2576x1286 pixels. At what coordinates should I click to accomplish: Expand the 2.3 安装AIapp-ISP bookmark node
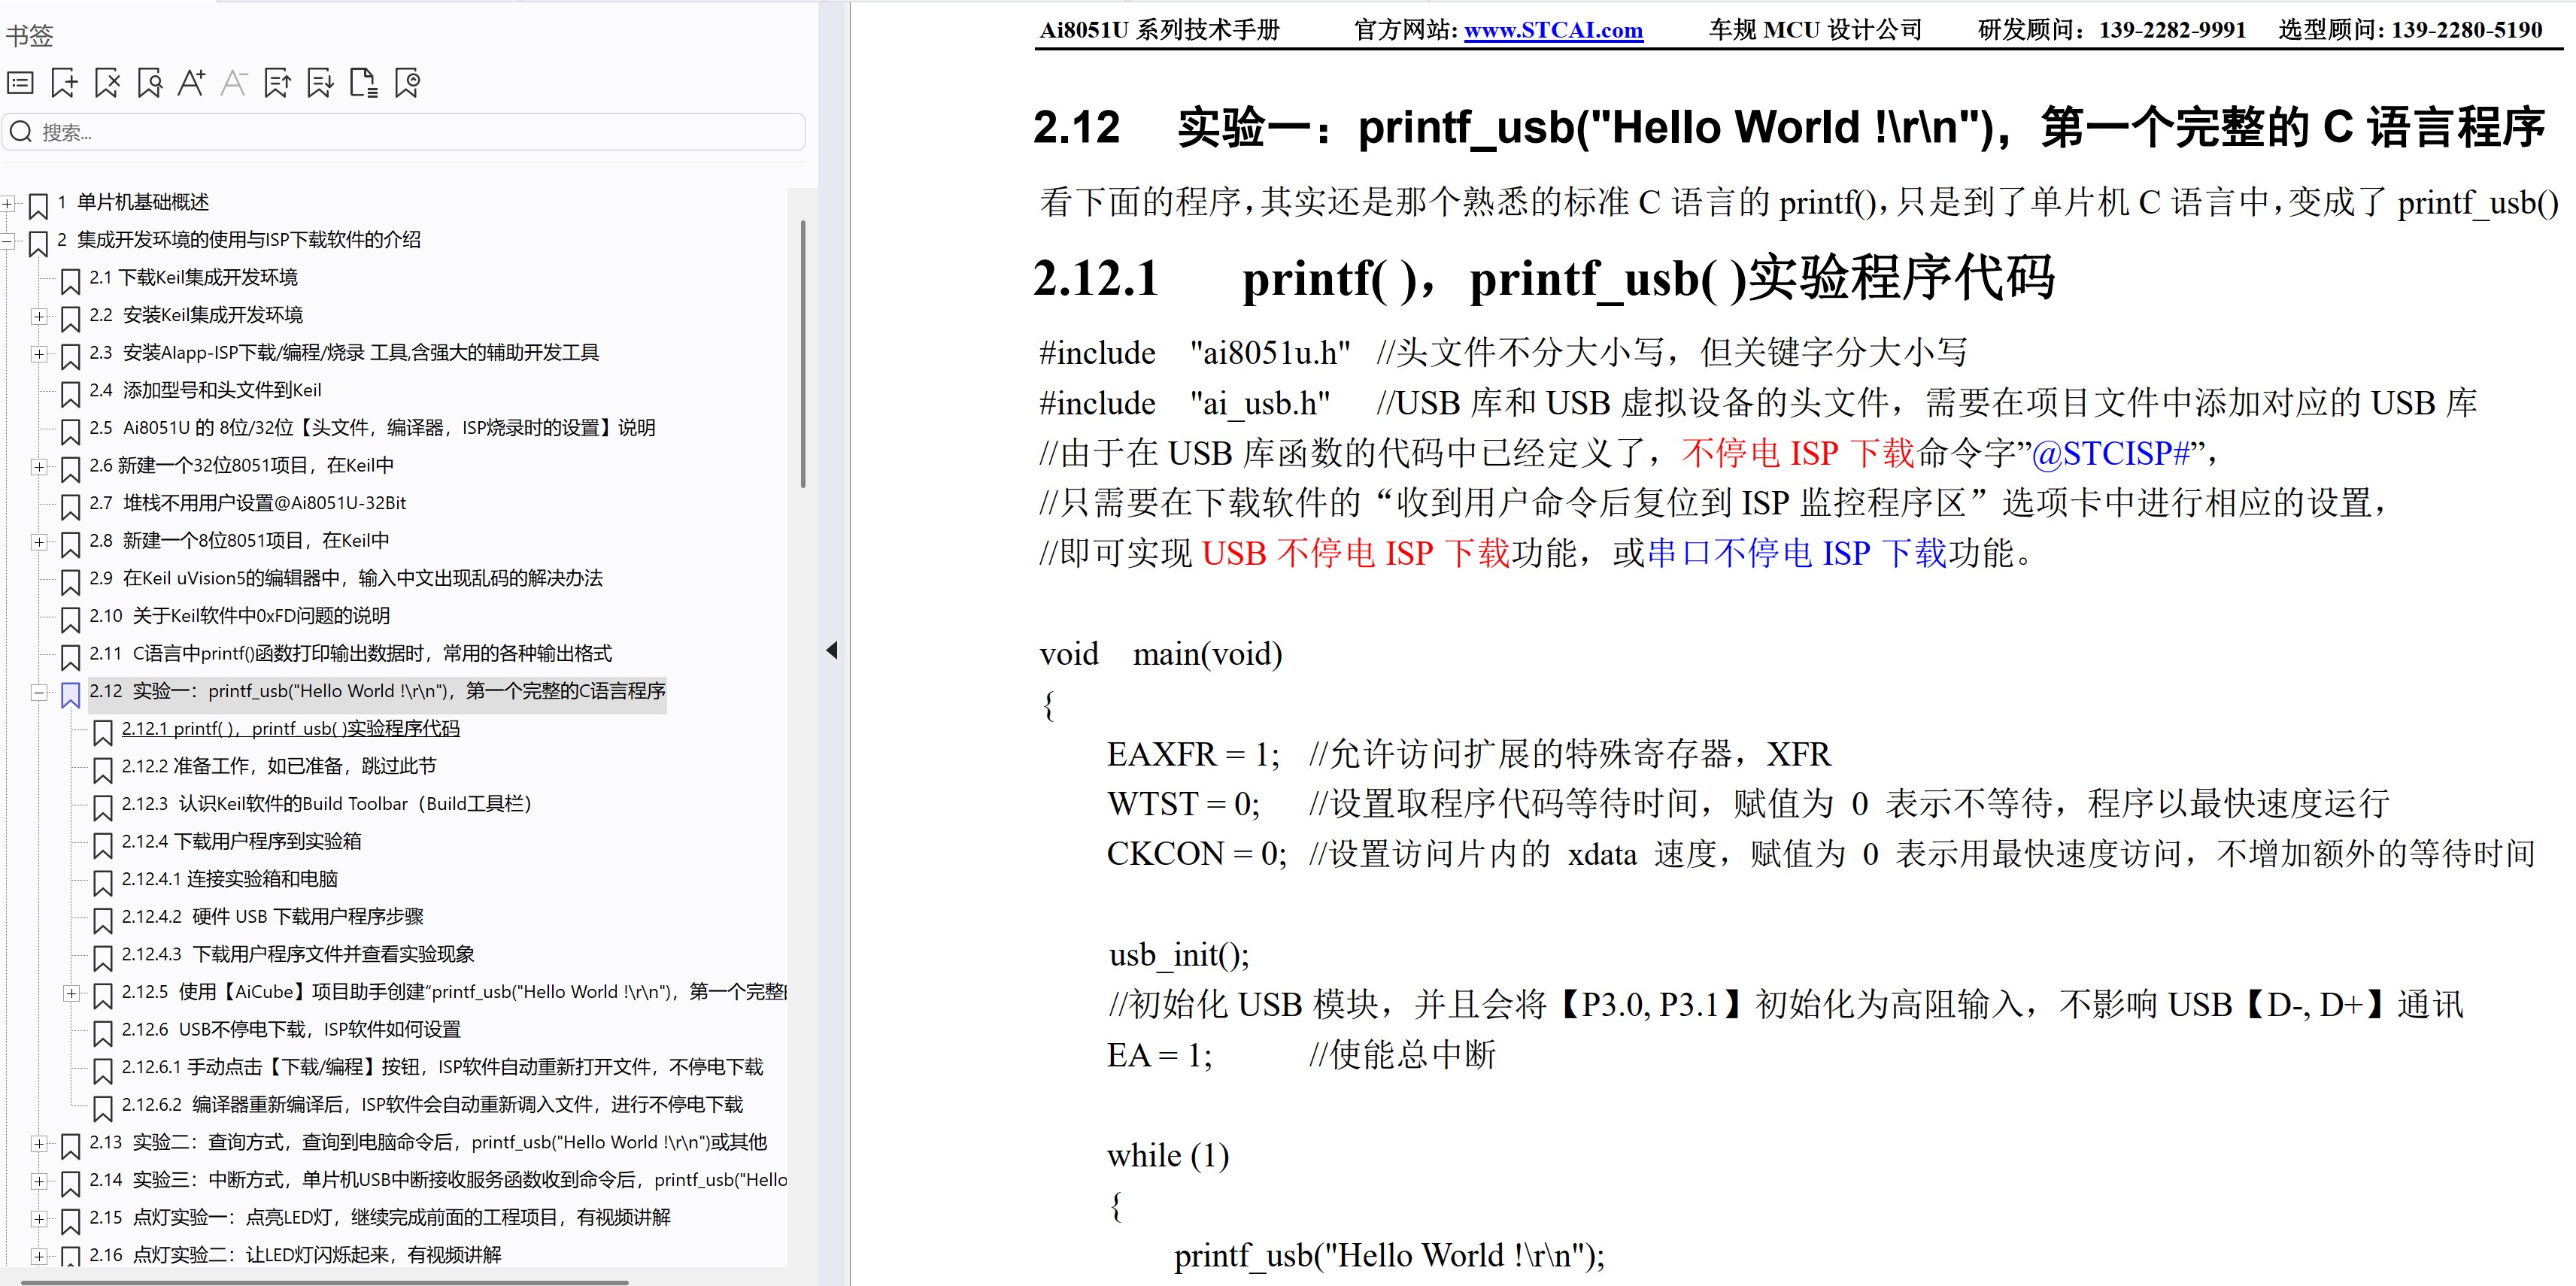[x=39, y=354]
